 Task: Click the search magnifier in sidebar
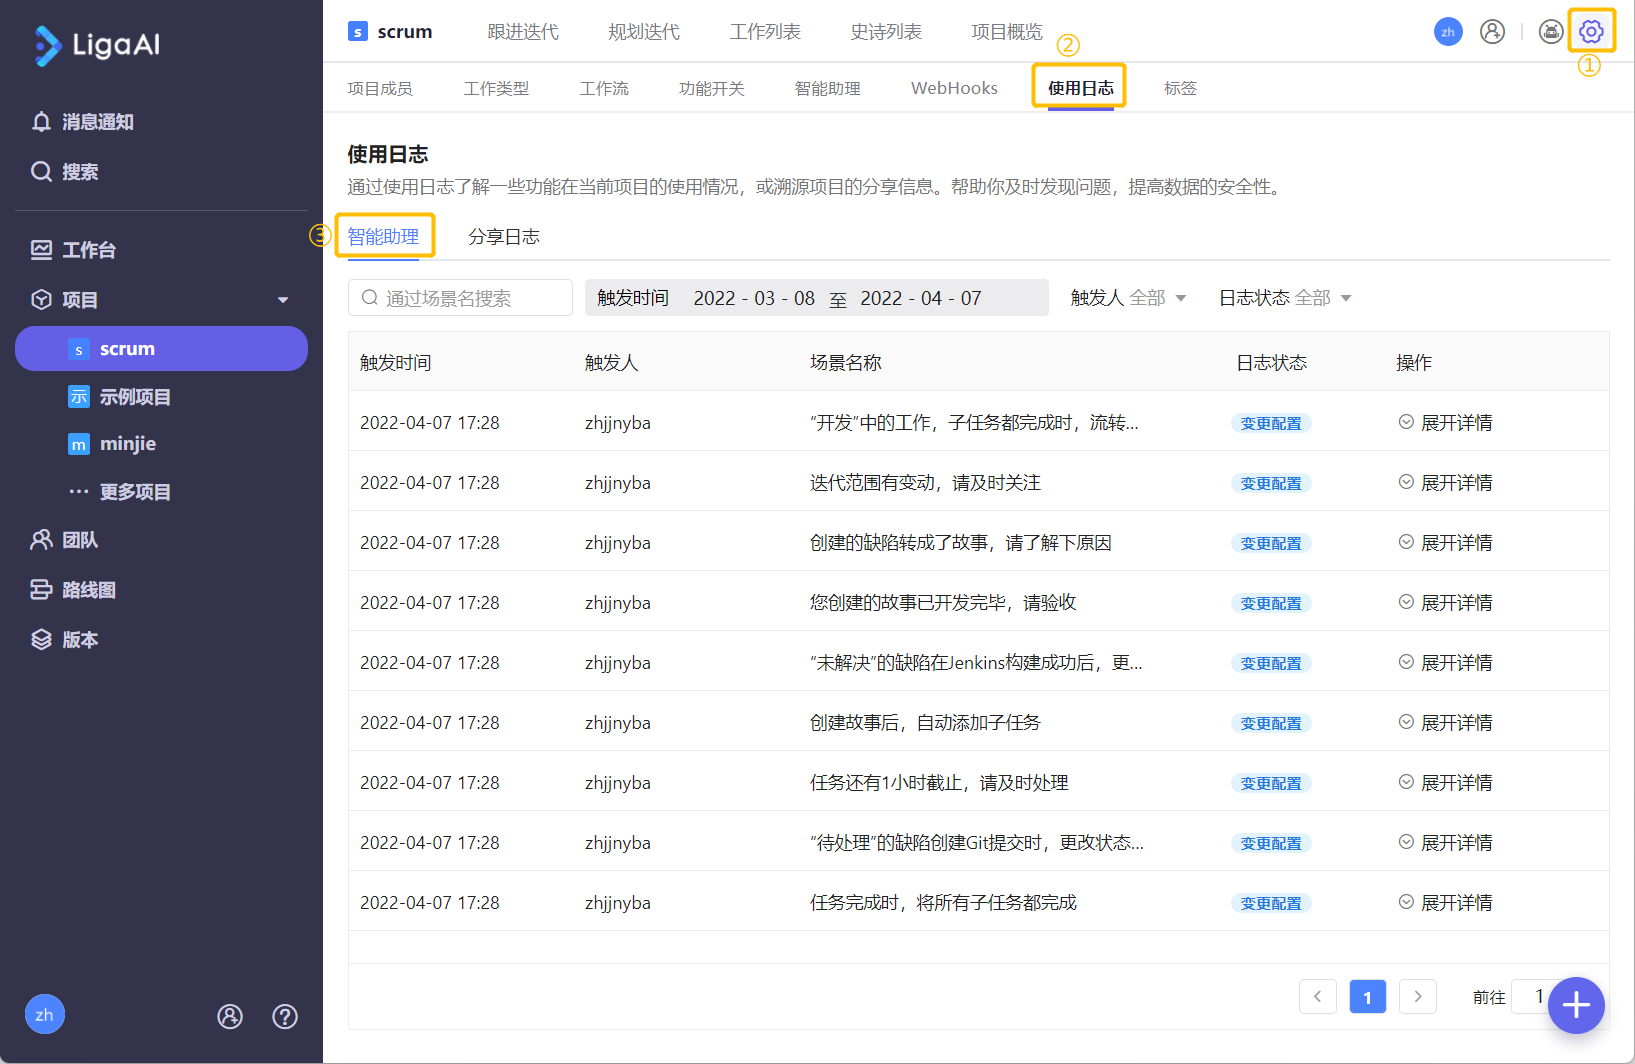tap(41, 172)
